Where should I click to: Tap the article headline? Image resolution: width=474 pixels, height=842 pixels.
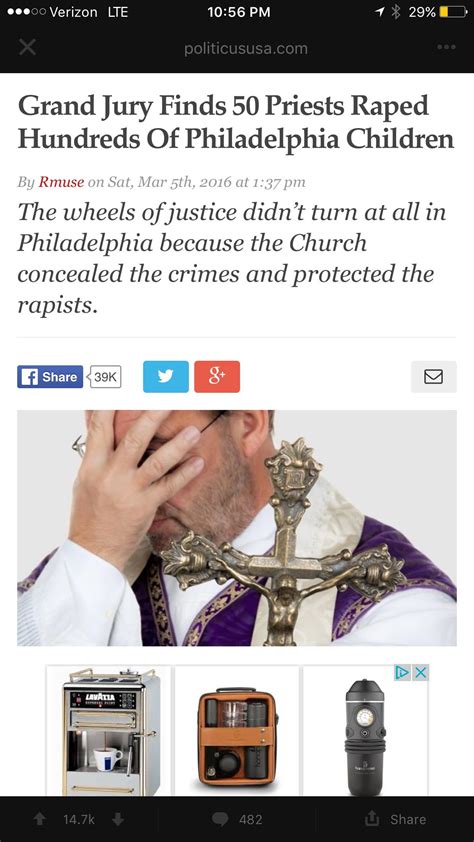[236, 121]
